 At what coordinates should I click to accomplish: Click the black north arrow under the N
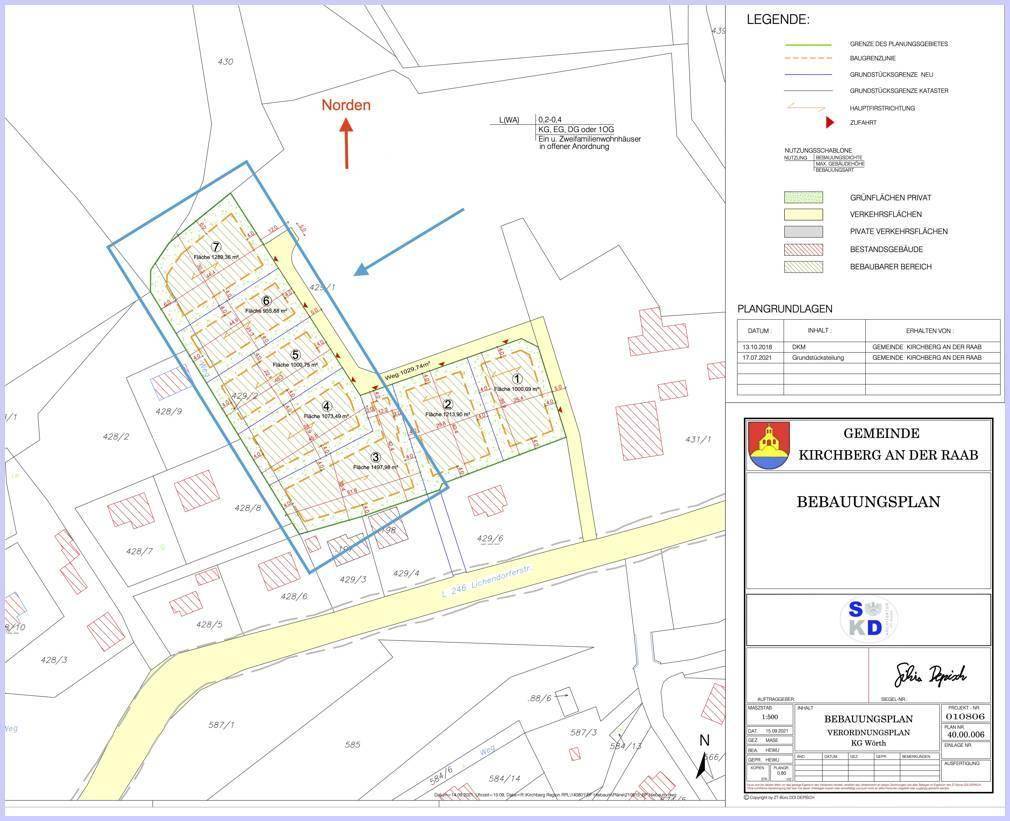tap(701, 765)
